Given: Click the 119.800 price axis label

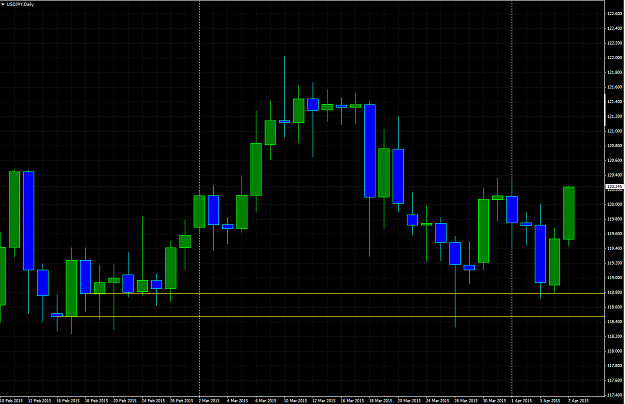Looking at the screenshot, I should (615, 219).
